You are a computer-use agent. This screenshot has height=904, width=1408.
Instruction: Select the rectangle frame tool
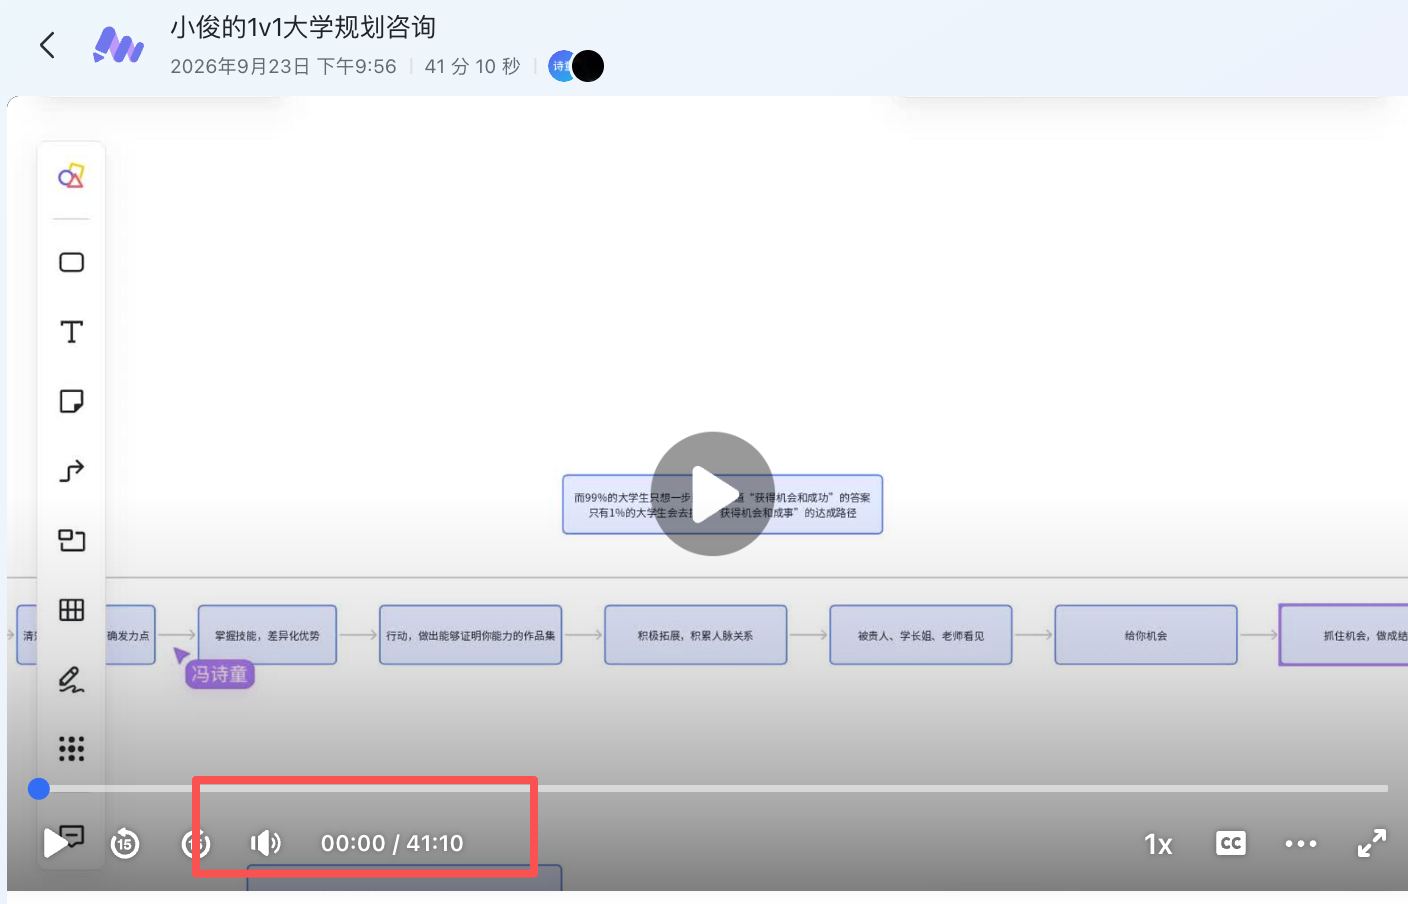click(x=71, y=262)
